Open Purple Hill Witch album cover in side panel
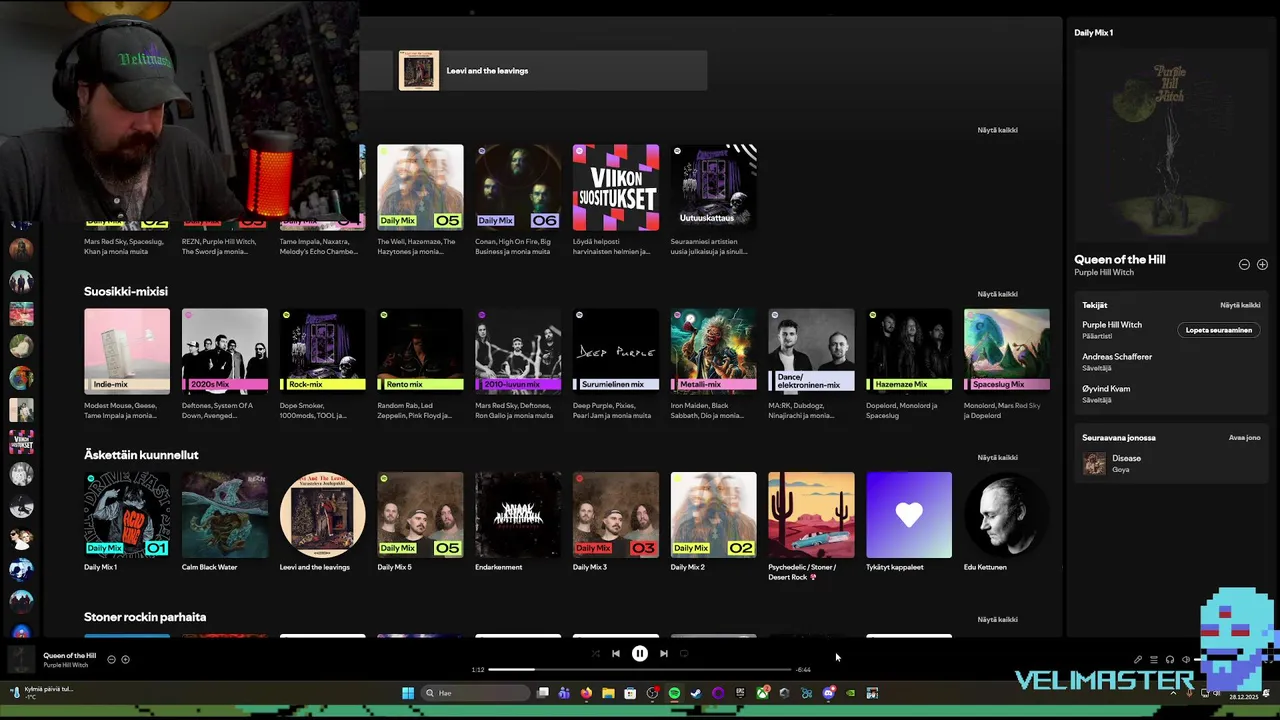Viewport: 1280px width, 720px height. click(1170, 145)
